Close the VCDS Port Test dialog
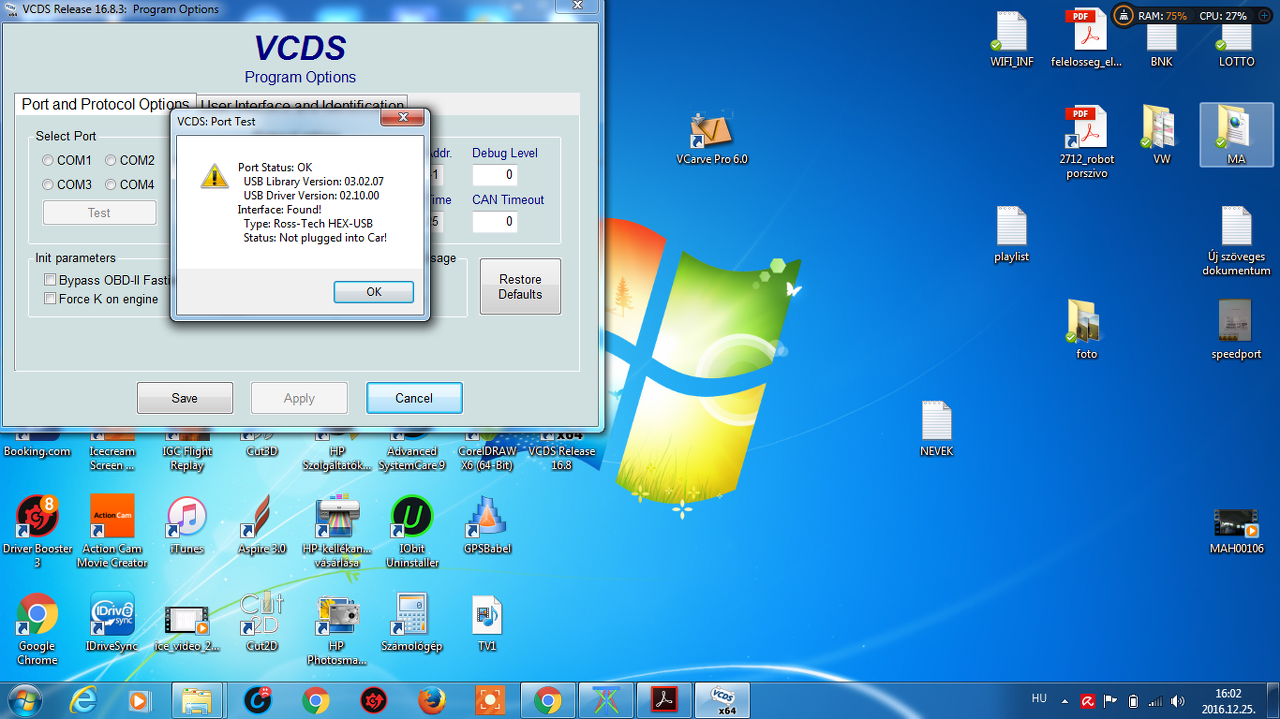Screen dimensions: 1280x719 (403, 118)
